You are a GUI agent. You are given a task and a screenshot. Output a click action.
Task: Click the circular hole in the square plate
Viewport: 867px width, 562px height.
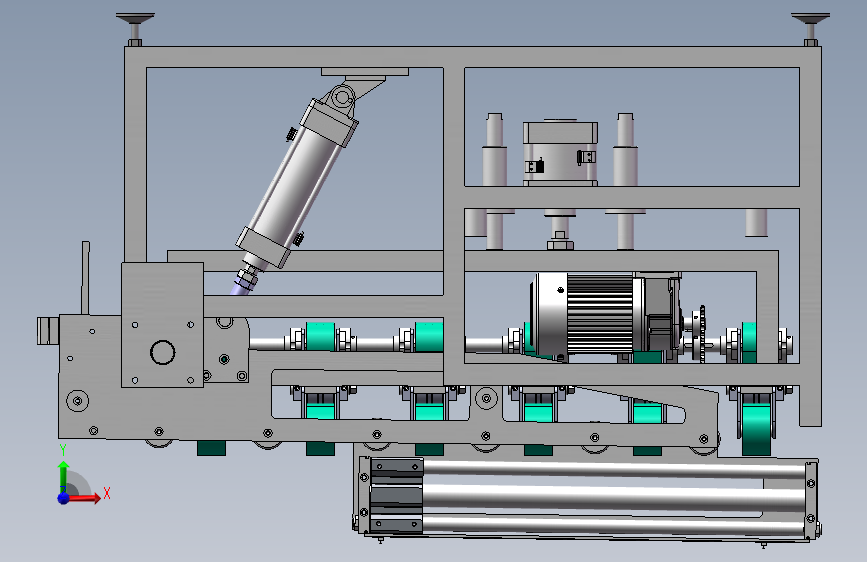tap(163, 352)
